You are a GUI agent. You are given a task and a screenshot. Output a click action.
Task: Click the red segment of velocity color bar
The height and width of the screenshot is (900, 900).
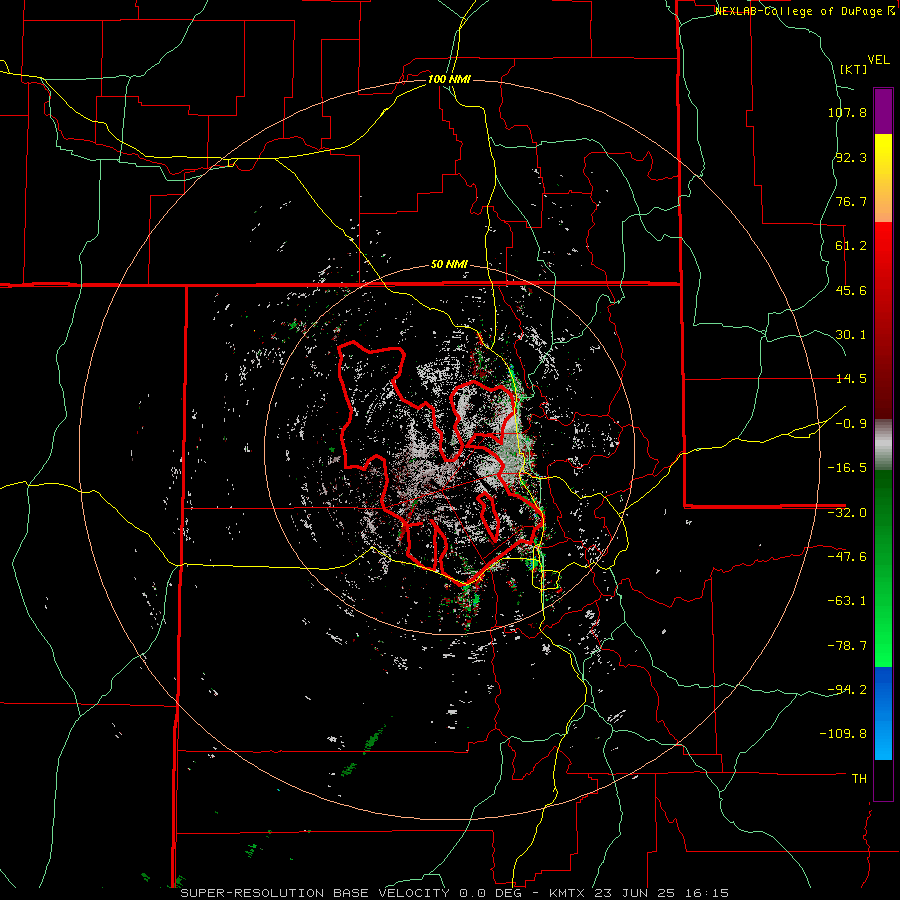click(883, 320)
